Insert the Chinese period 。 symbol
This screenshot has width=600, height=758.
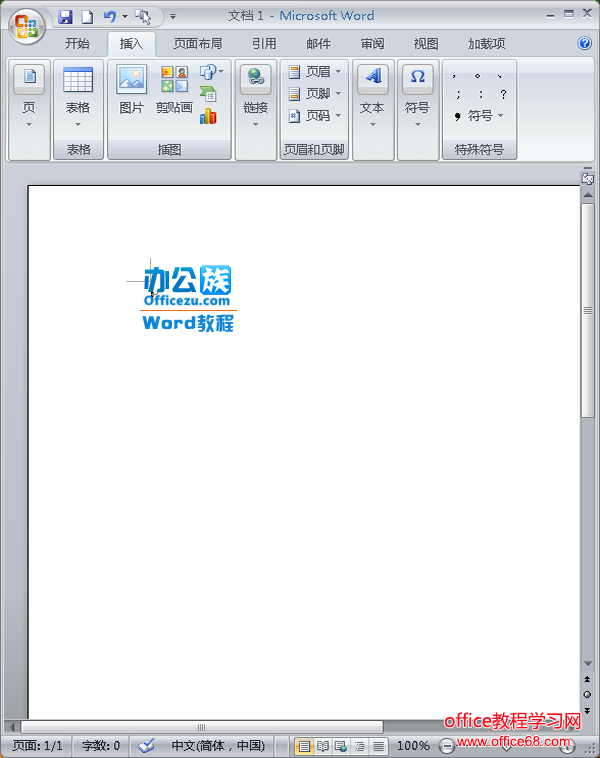[x=478, y=76]
